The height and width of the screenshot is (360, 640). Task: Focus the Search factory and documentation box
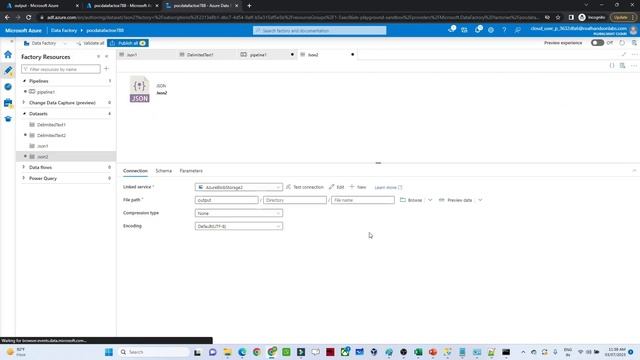320,30
